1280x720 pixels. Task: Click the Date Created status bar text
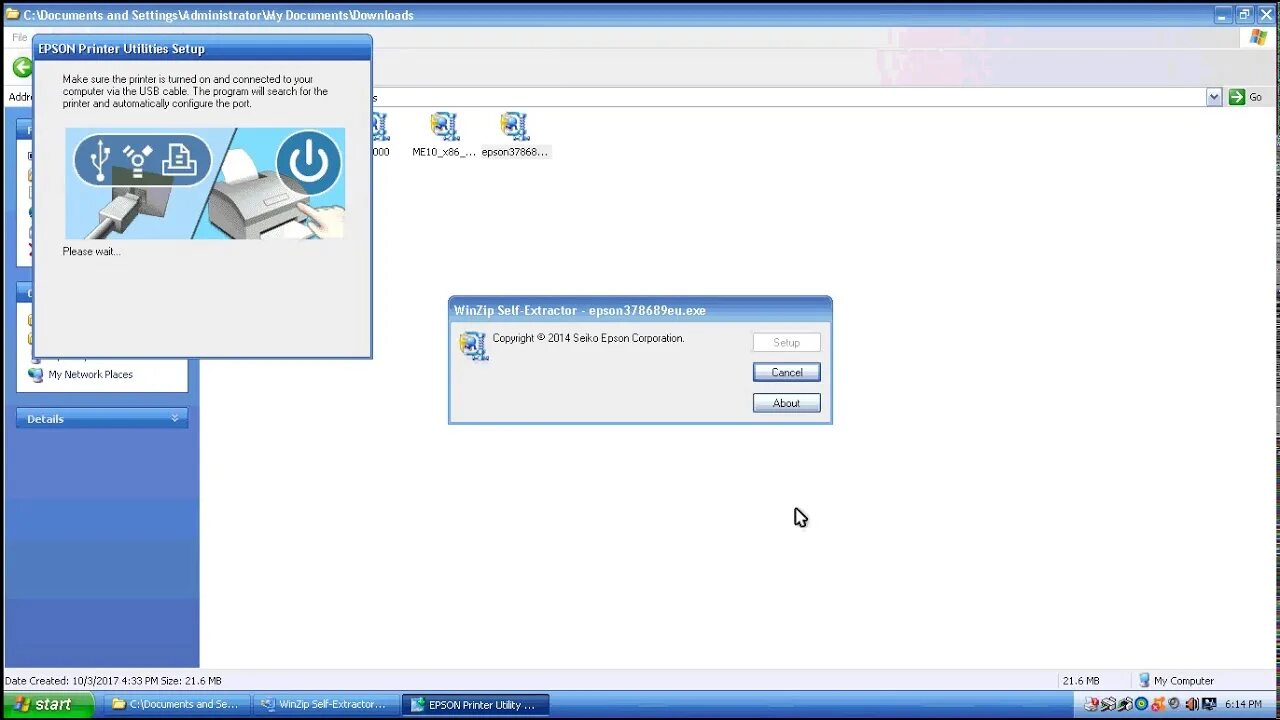pos(113,681)
